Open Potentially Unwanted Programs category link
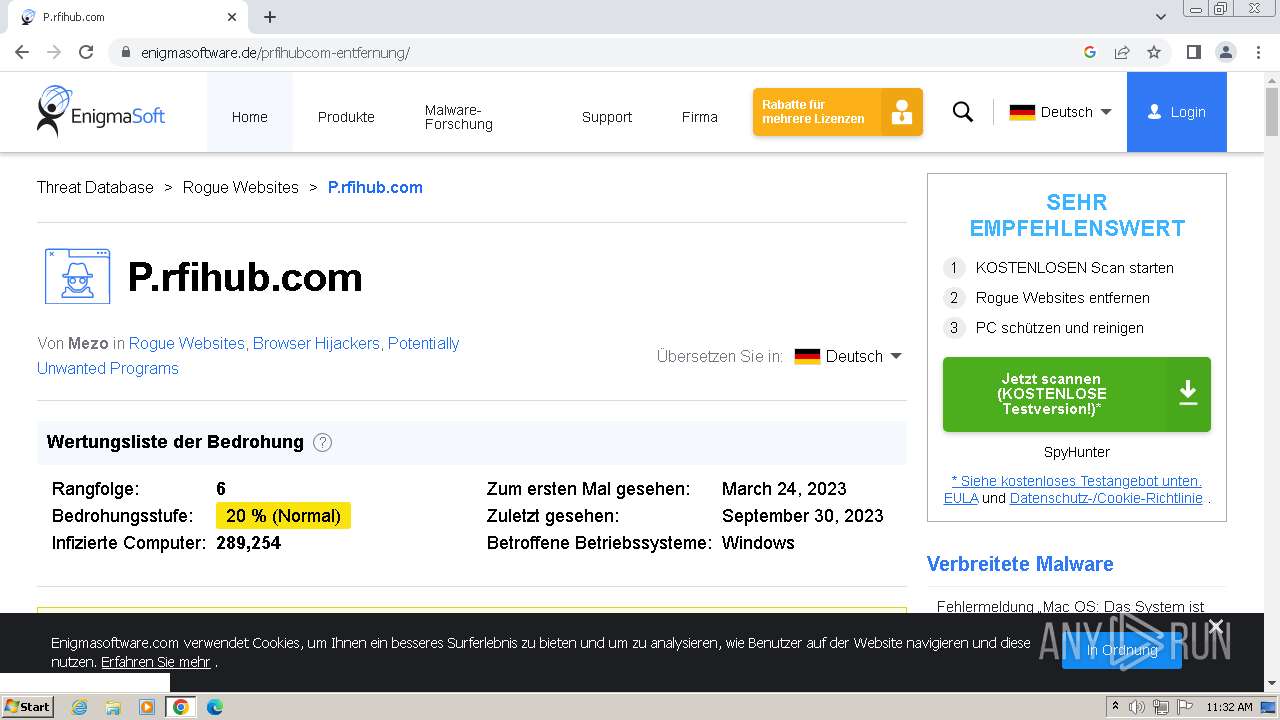This screenshot has width=1280, height=720. click(248, 355)
